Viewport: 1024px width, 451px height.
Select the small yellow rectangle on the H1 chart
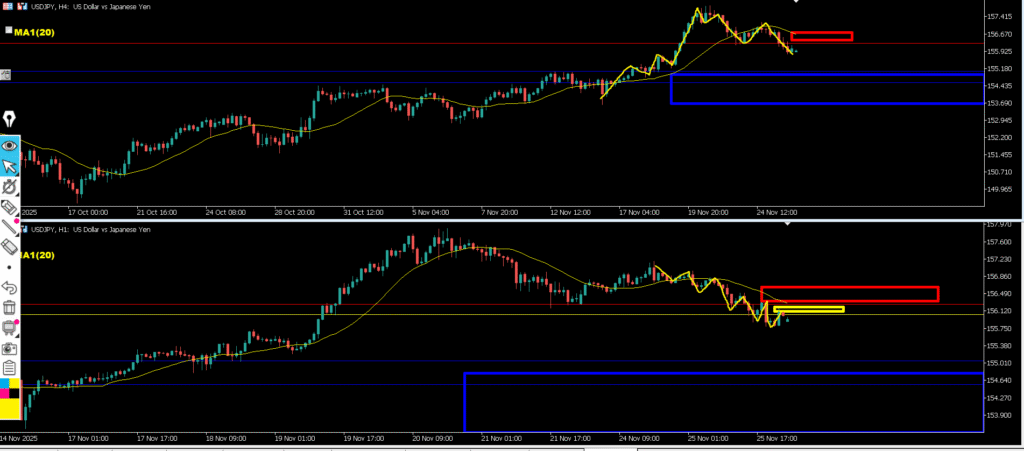pos(808,309)
